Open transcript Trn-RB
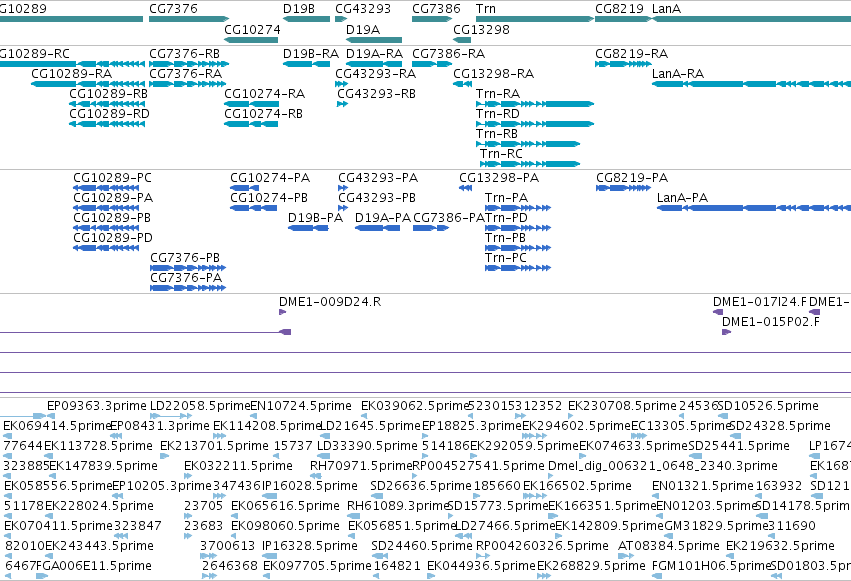Image resolution: width=851 pixels, height=581 pixels. click(497, 134)
